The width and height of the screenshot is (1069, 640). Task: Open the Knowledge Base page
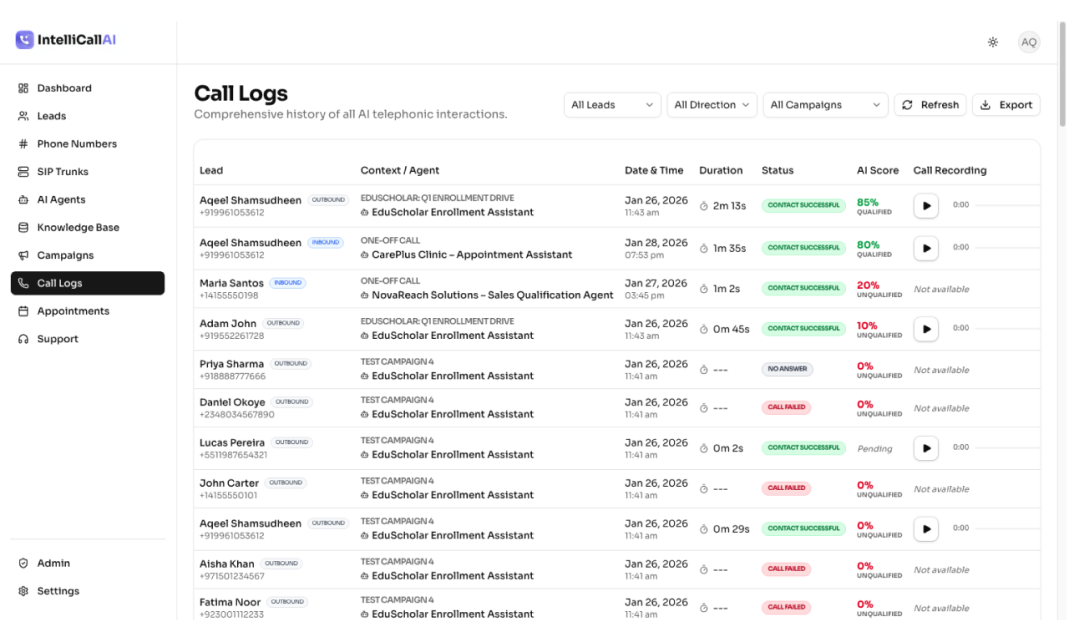coord(87,228)
